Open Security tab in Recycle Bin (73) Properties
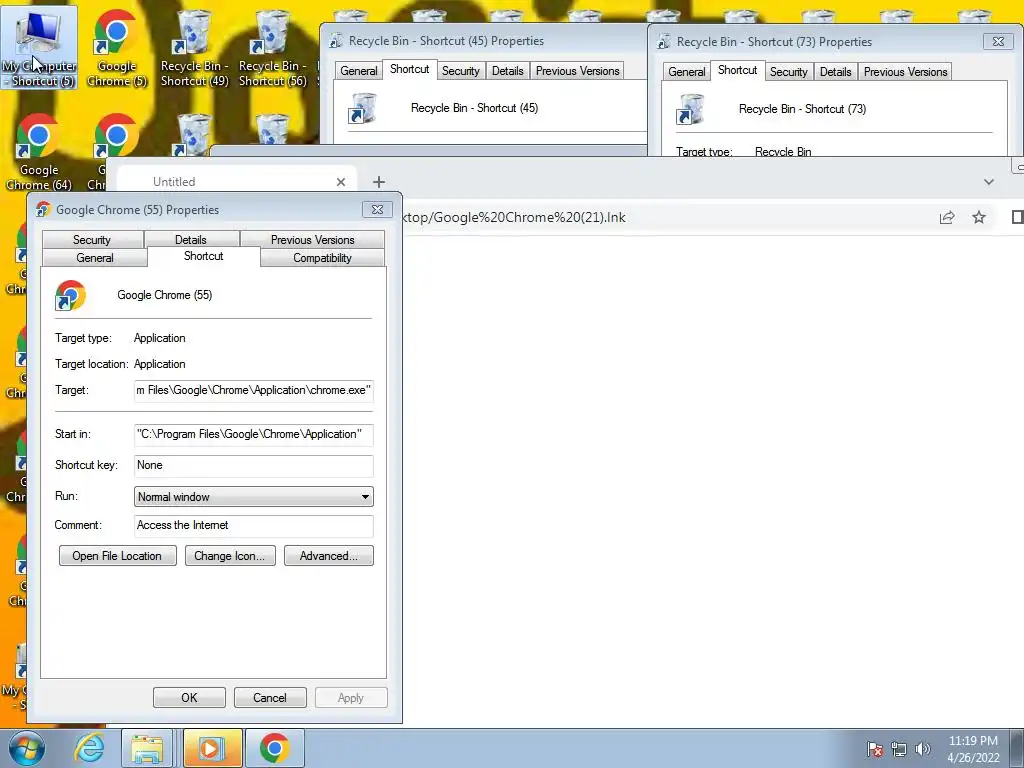Viewport: 1024px width, 768px height. click(788, 72)
